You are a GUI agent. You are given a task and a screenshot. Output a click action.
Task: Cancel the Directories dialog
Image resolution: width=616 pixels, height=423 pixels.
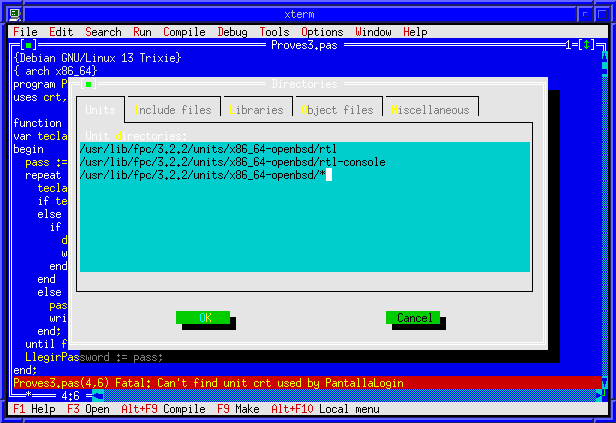click(413, 317)
